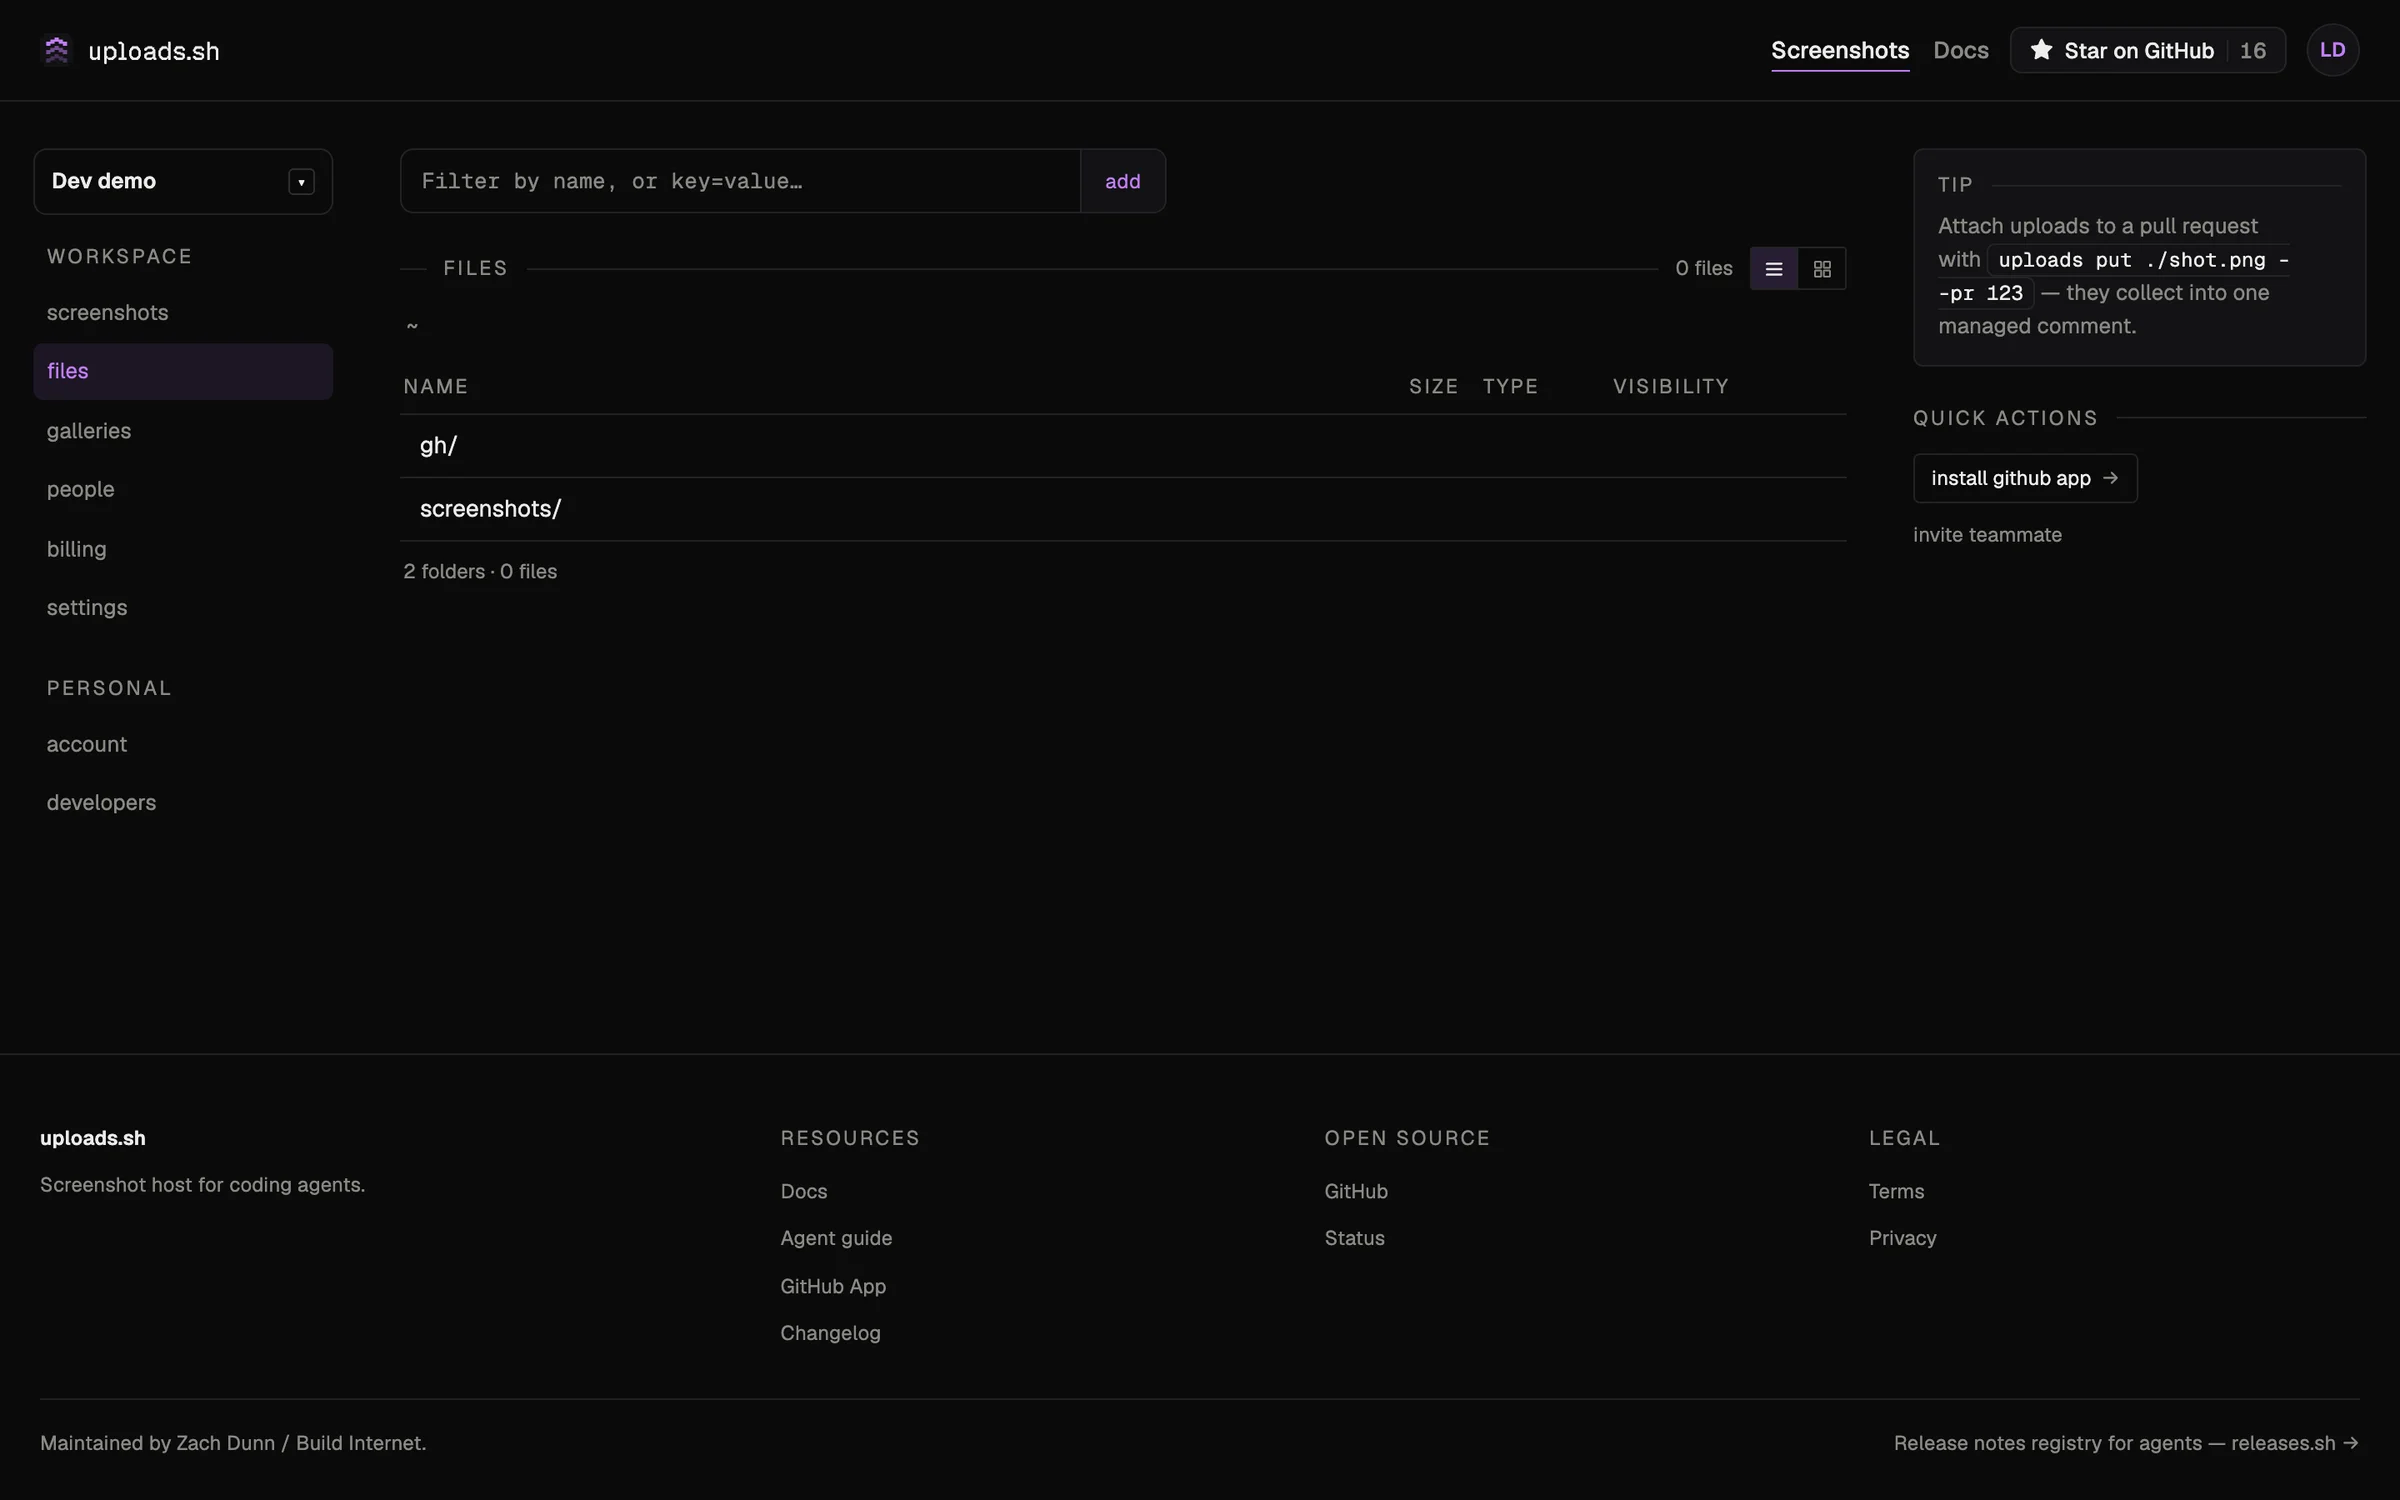Click the uploads.sh header brand name
Screen dimensions: 2400x1500
click(x=154, y=51)
